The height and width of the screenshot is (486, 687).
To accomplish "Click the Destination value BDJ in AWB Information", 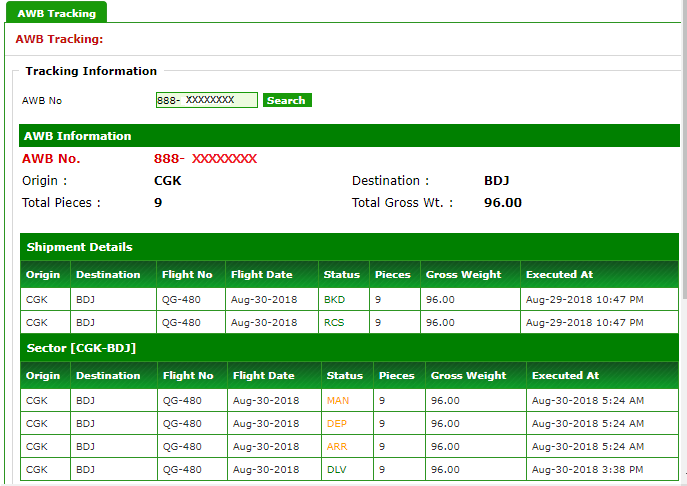I will [x=496, y=181].
